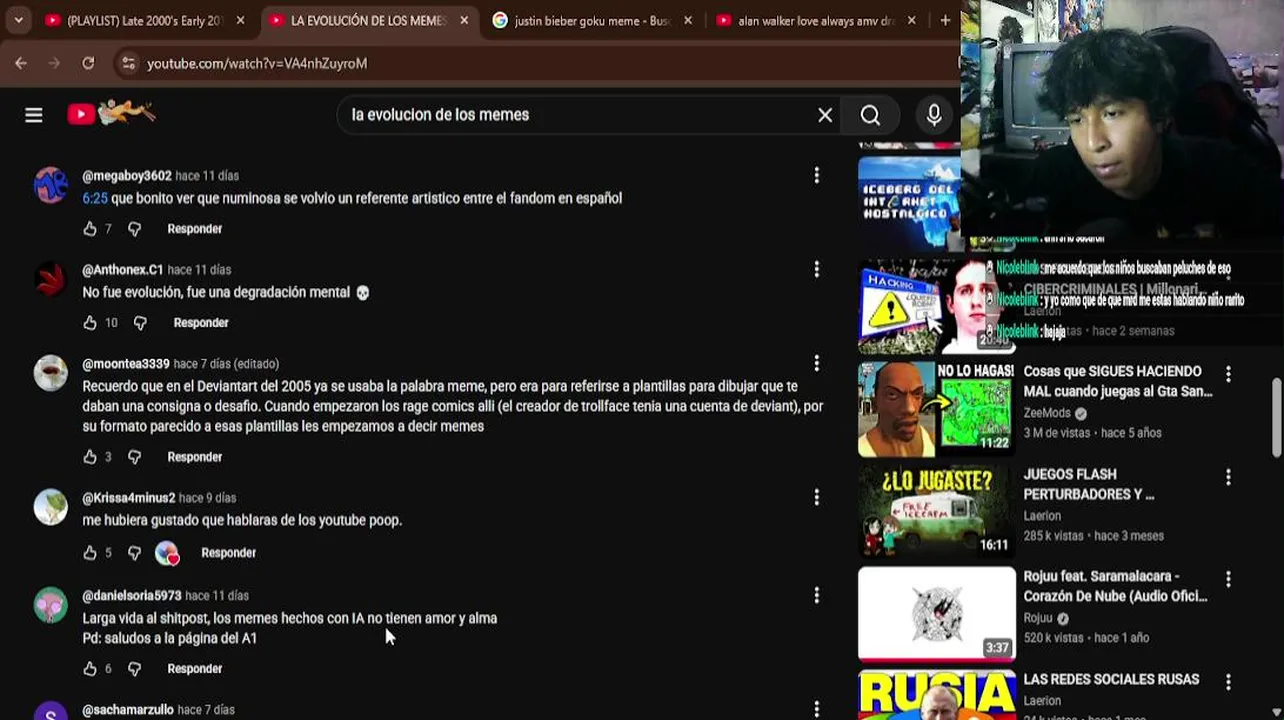Start voice search with the microphone
The image size is (1284, 720).
[934, 115]
